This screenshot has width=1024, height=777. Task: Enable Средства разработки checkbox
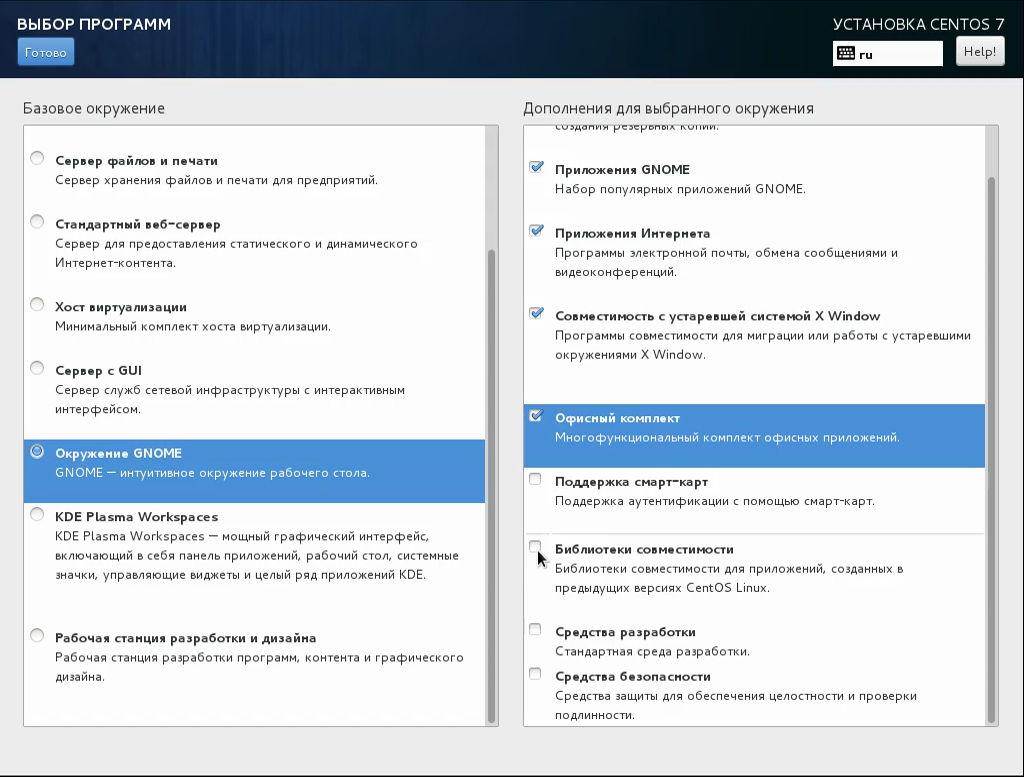tap(535, 629)
